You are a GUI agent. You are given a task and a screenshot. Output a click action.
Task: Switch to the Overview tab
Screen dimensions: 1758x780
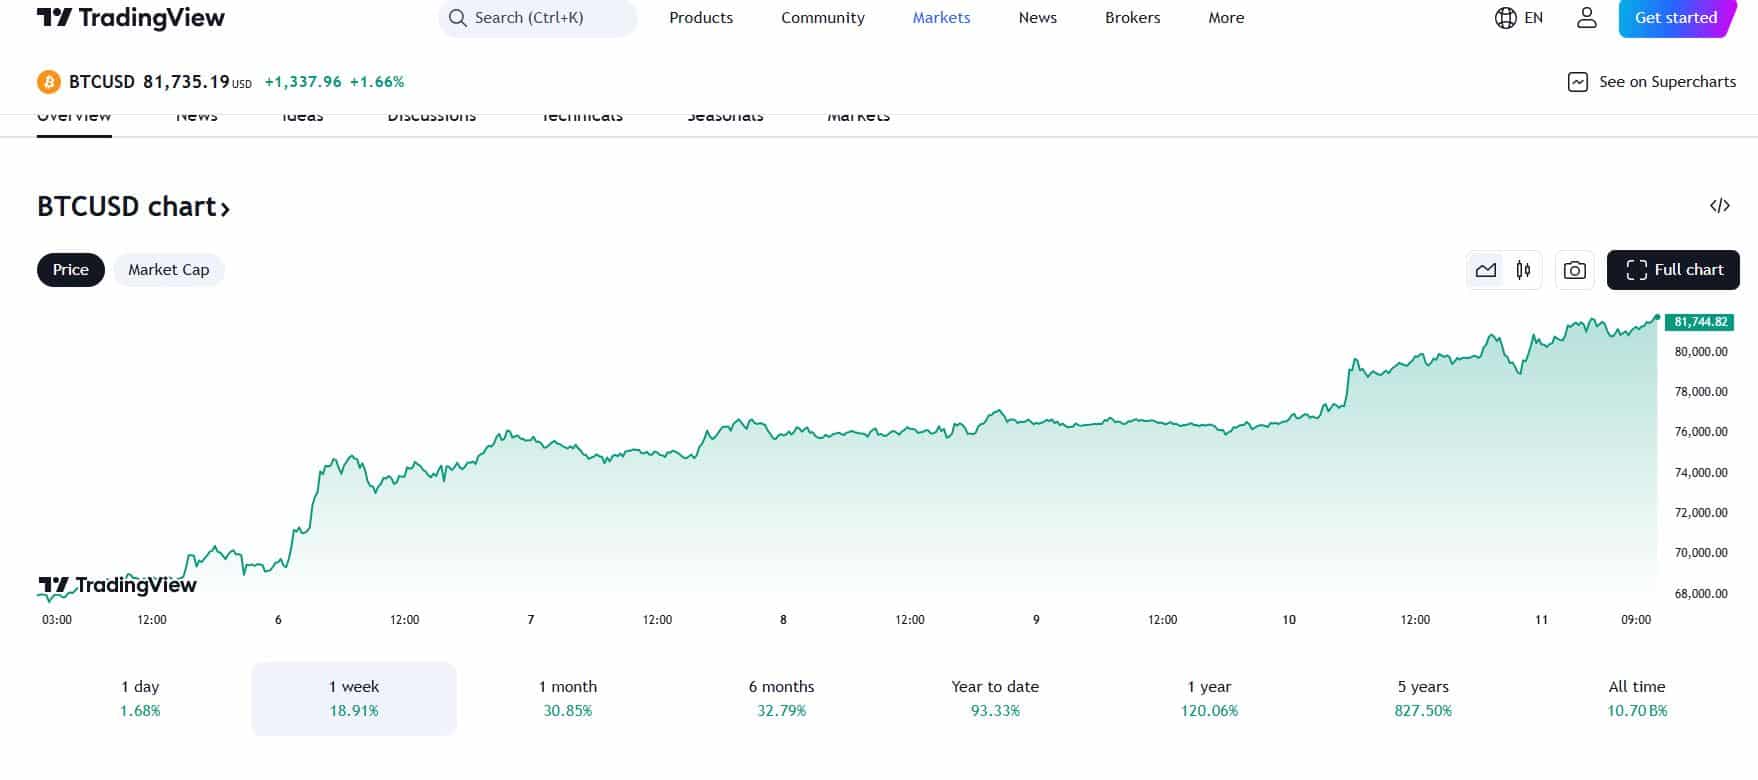tap(74, 118)
